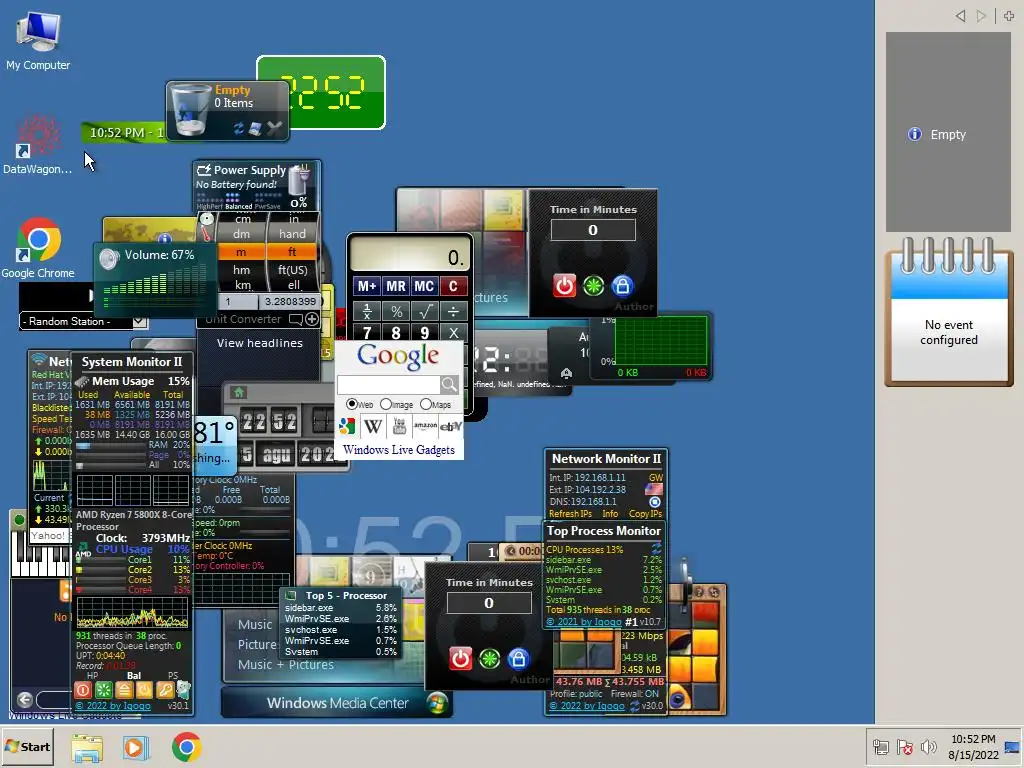
Task: Click the magnifier search icon in Google gadget
Action: pos(449,384)
